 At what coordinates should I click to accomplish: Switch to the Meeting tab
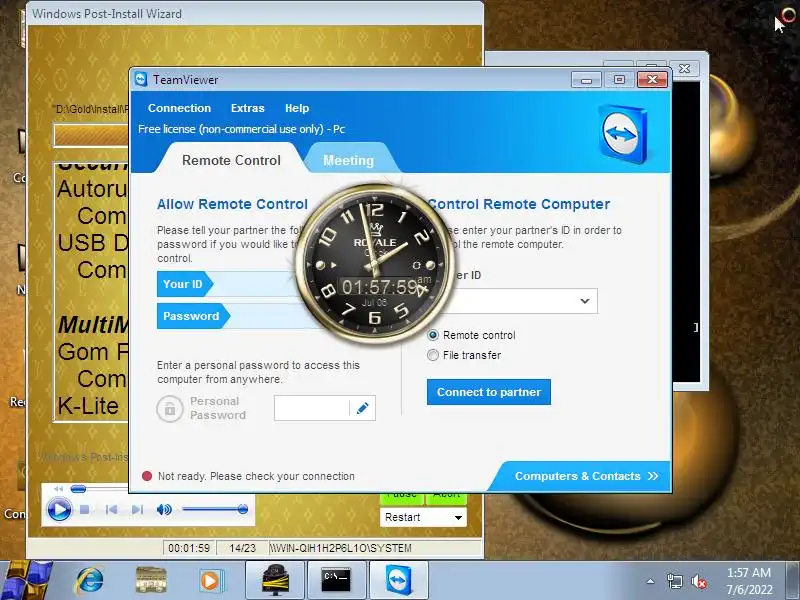click(348, 160)
